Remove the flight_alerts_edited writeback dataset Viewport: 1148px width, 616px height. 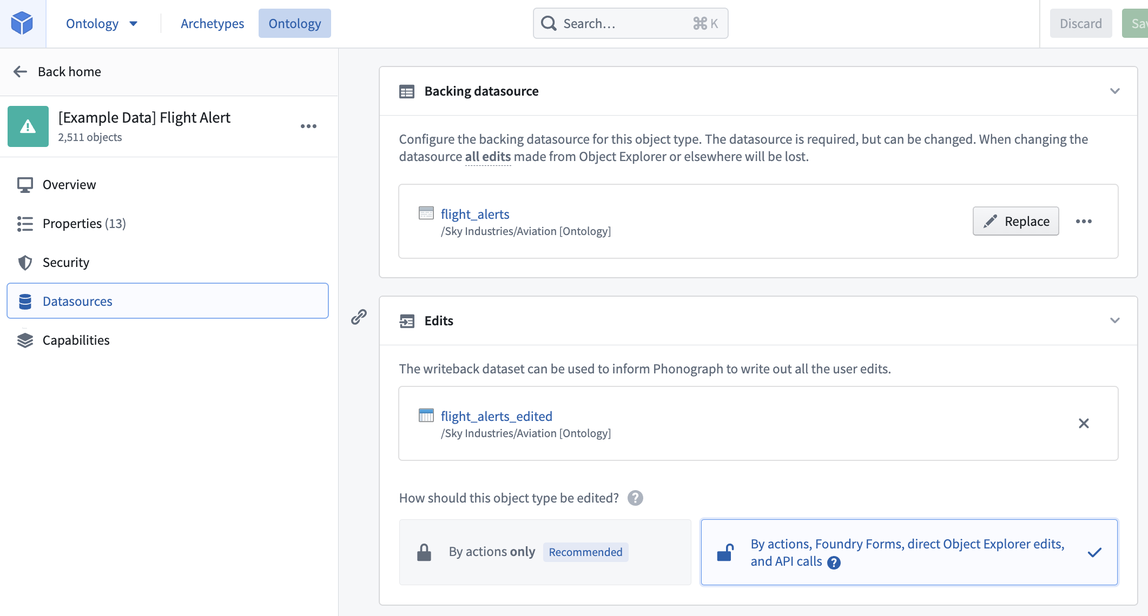[1084, 423]
